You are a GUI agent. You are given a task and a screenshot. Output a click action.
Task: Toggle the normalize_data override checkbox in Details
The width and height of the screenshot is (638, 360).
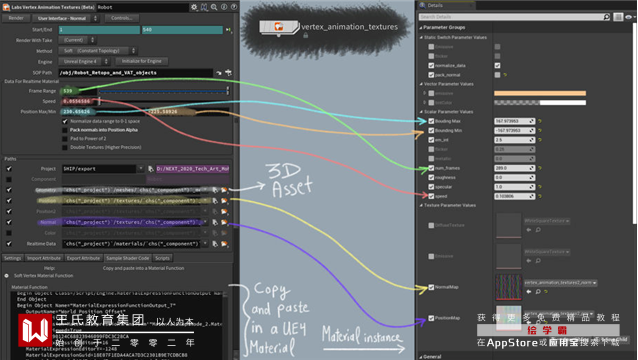[x=431, y=65]
